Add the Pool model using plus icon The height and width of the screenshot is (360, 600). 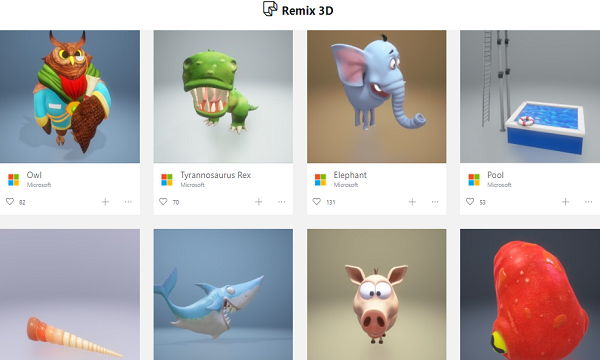tap(566, 202)
